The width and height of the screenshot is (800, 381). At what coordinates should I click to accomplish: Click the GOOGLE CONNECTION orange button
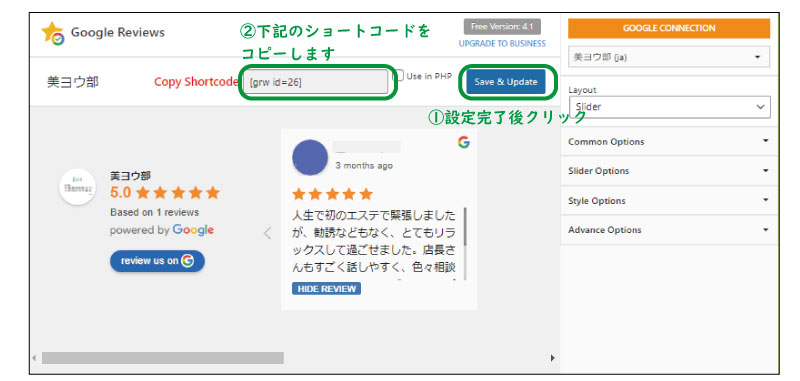click(x=669, y=29)
